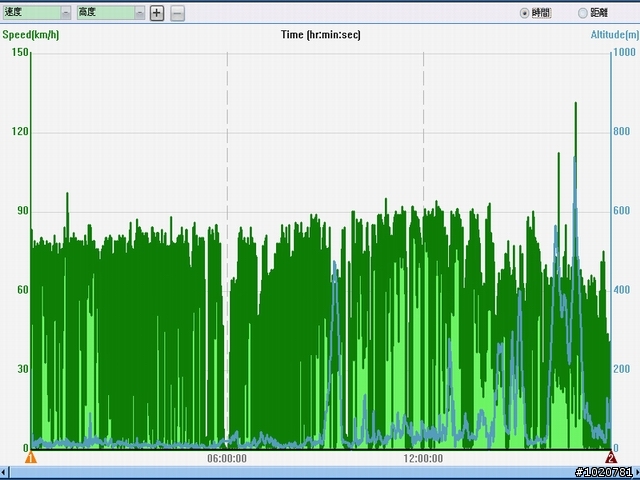Open the 速度 (speed) dropdown
This screenshot has height=480, width=640.
pyautogui.click(x=37, y=13)
